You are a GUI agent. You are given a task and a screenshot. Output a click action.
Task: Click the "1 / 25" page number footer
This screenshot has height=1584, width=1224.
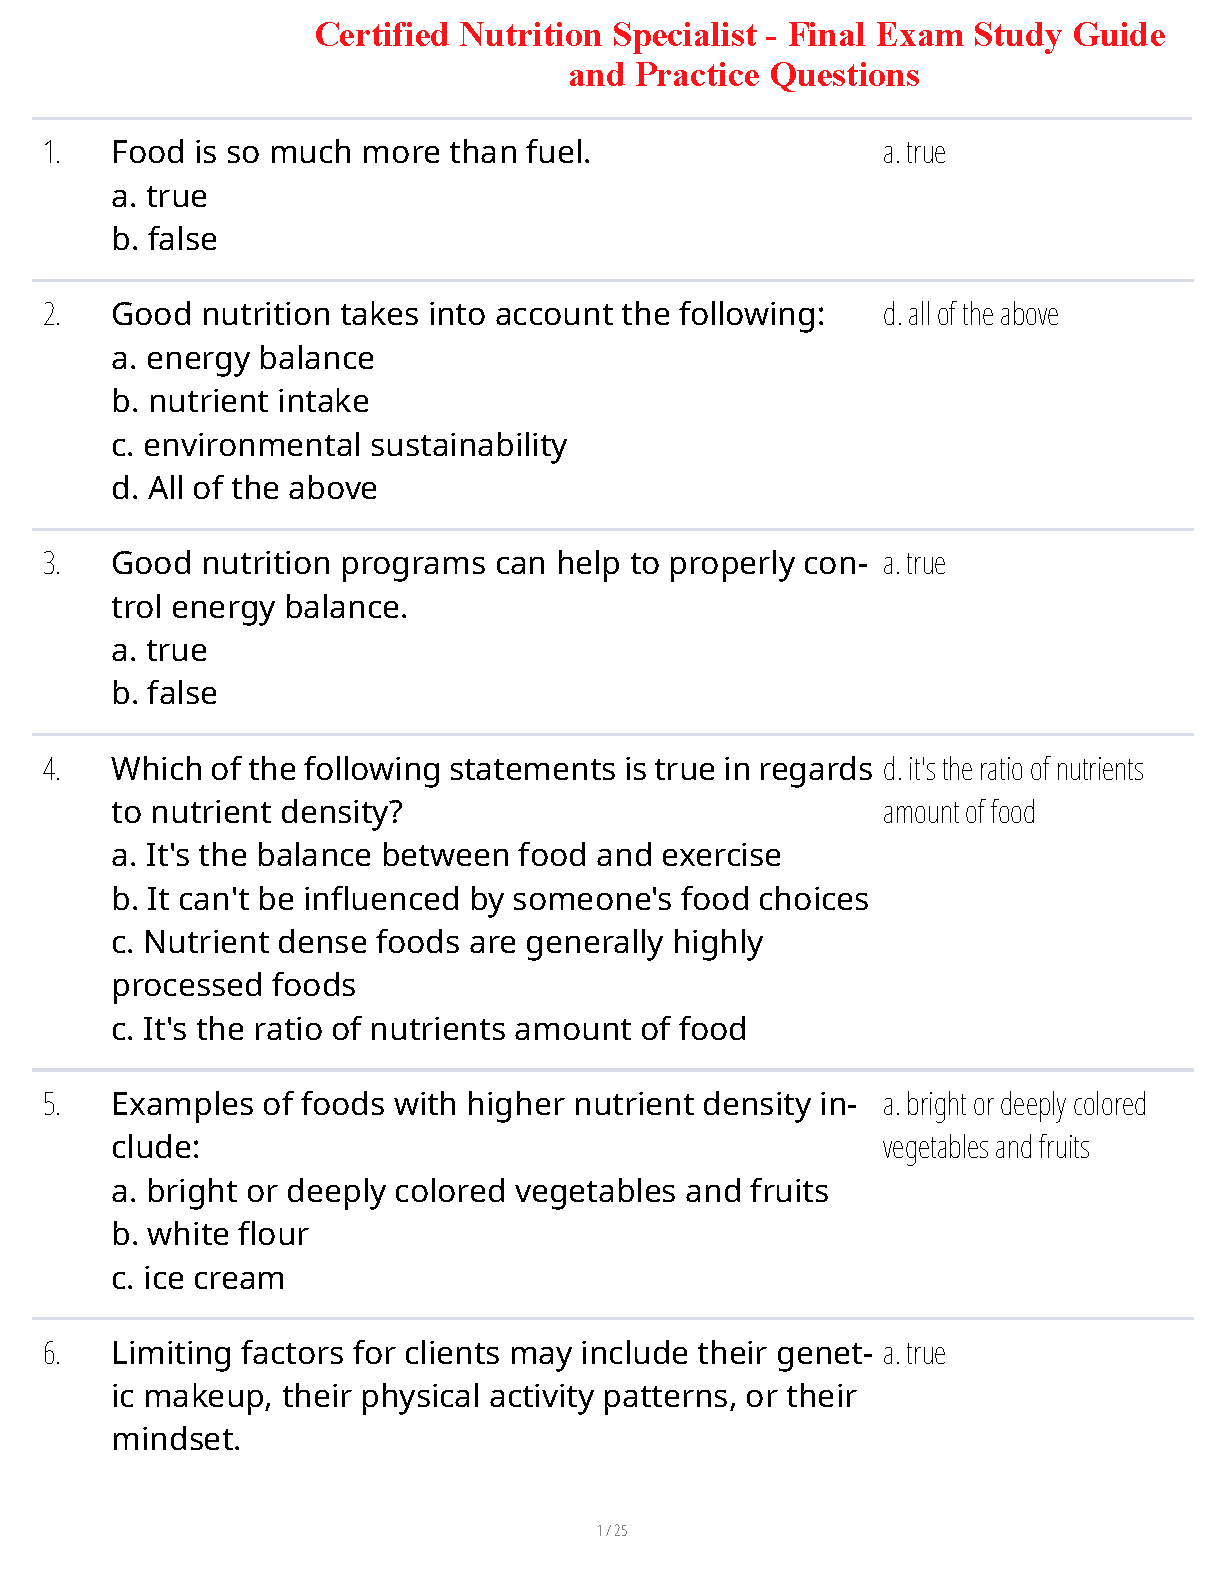[x=612, y=1530]
